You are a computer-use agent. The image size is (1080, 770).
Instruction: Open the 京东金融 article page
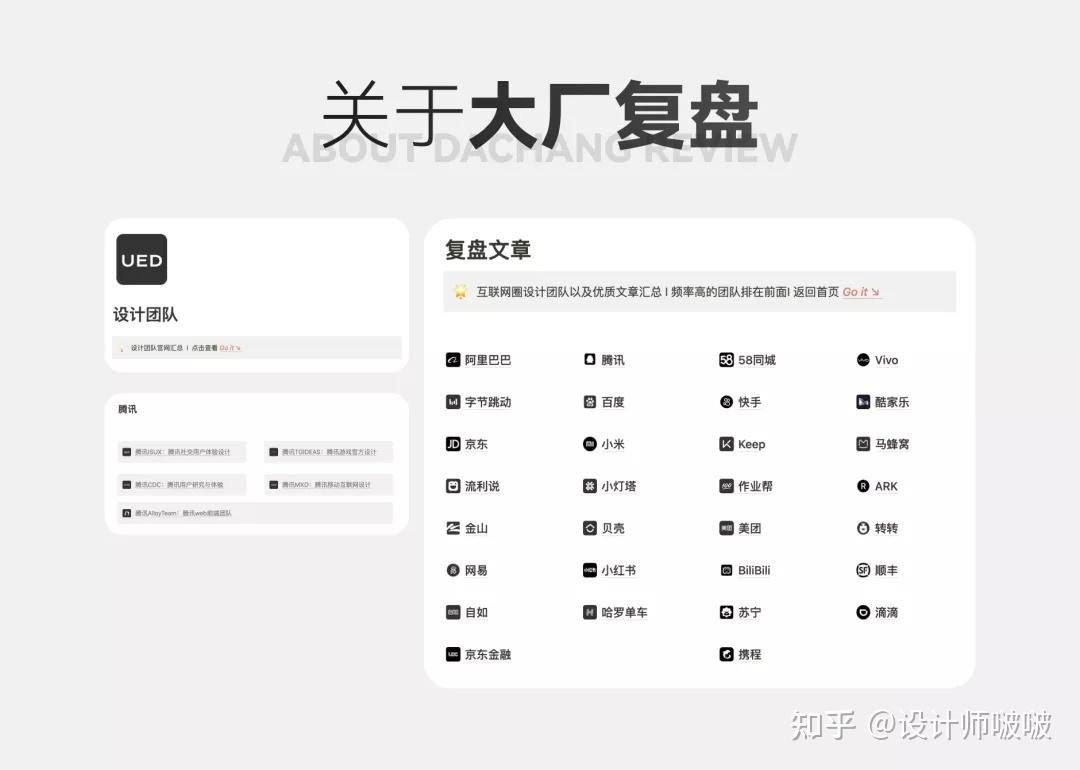coord(479,654)
